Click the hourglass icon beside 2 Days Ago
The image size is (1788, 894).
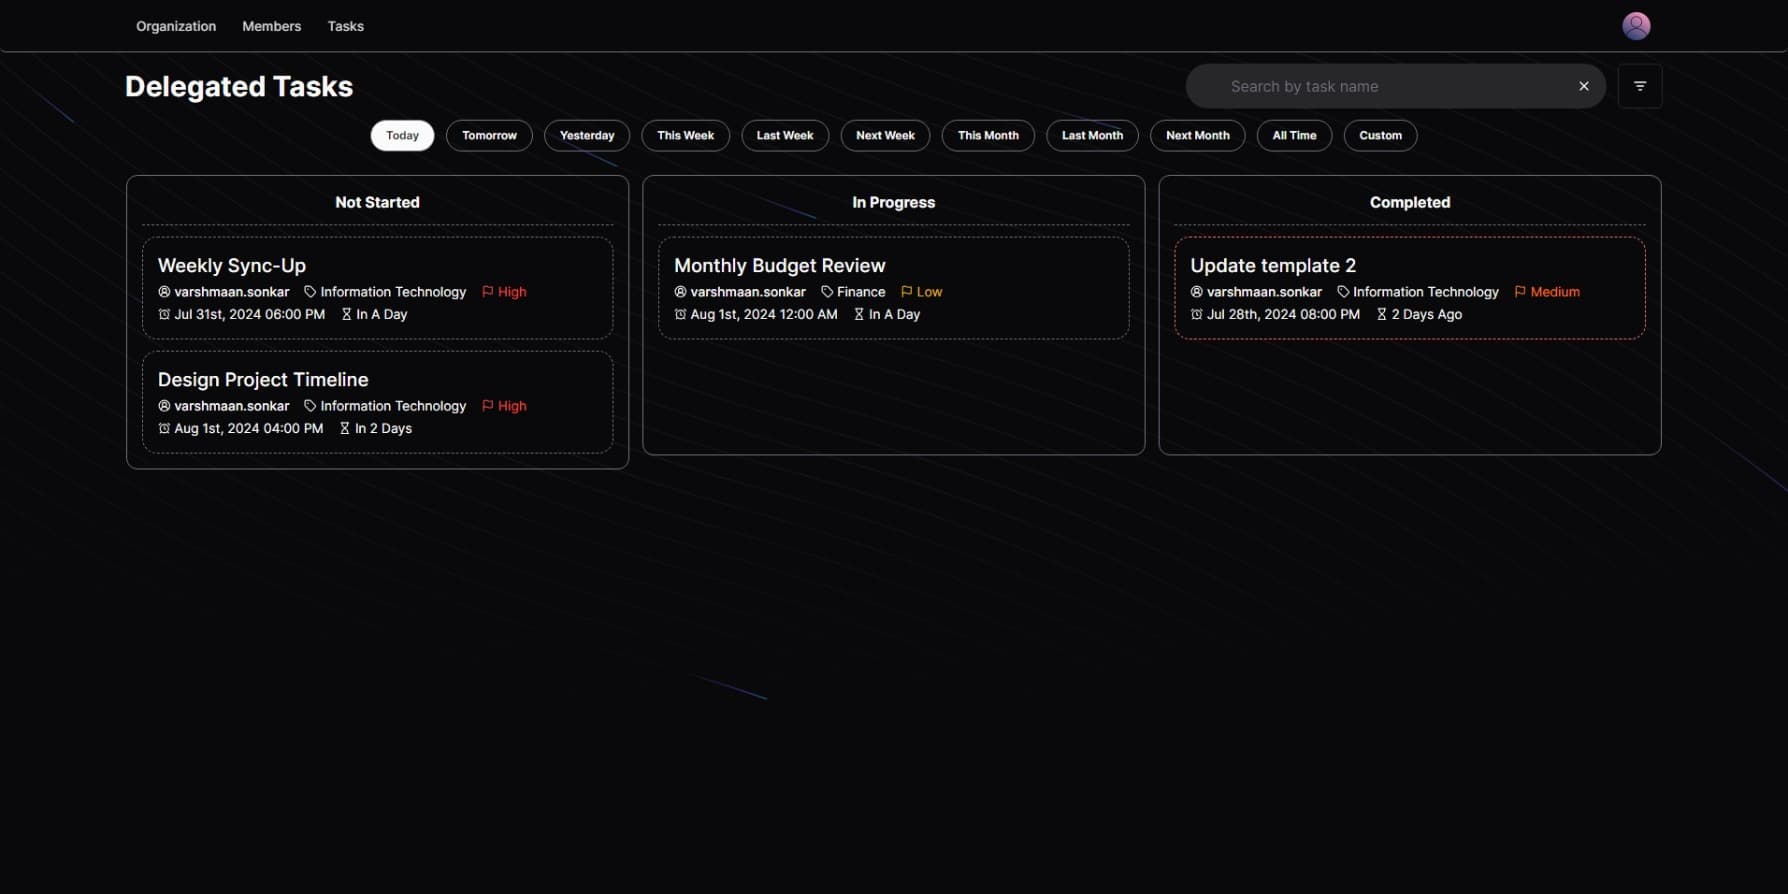point(1381,314)
